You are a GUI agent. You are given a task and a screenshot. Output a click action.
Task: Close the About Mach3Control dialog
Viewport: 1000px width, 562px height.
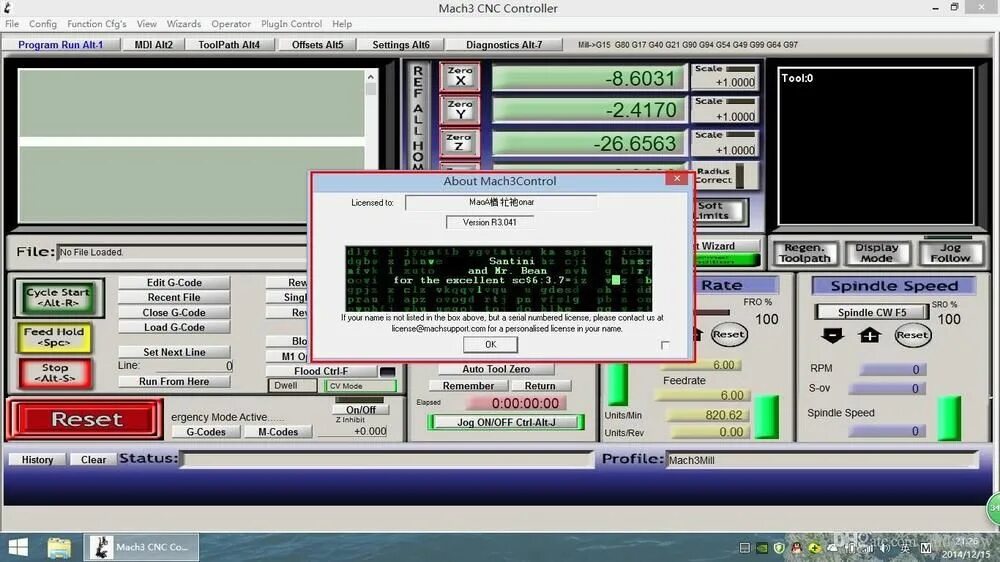677,179
